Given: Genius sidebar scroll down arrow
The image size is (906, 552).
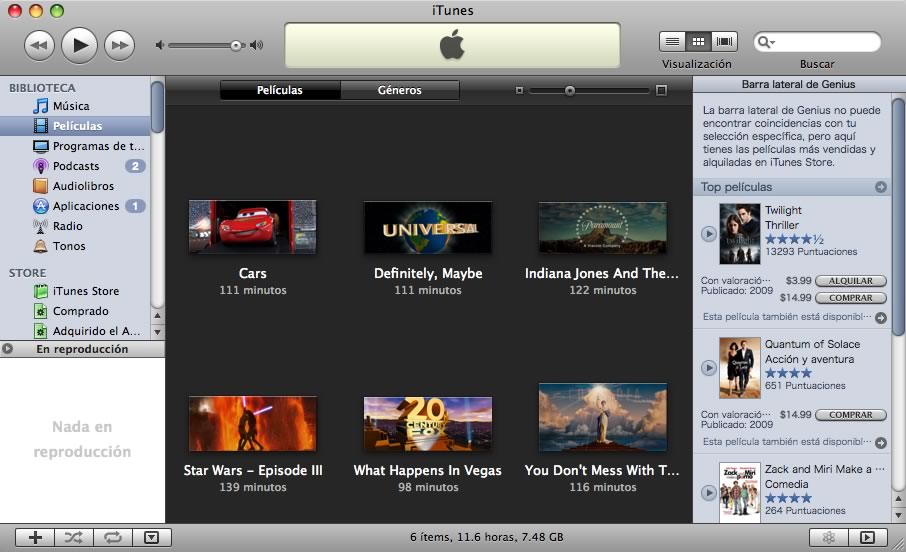Looking at the screenshot, I should (x=898, y=515).
